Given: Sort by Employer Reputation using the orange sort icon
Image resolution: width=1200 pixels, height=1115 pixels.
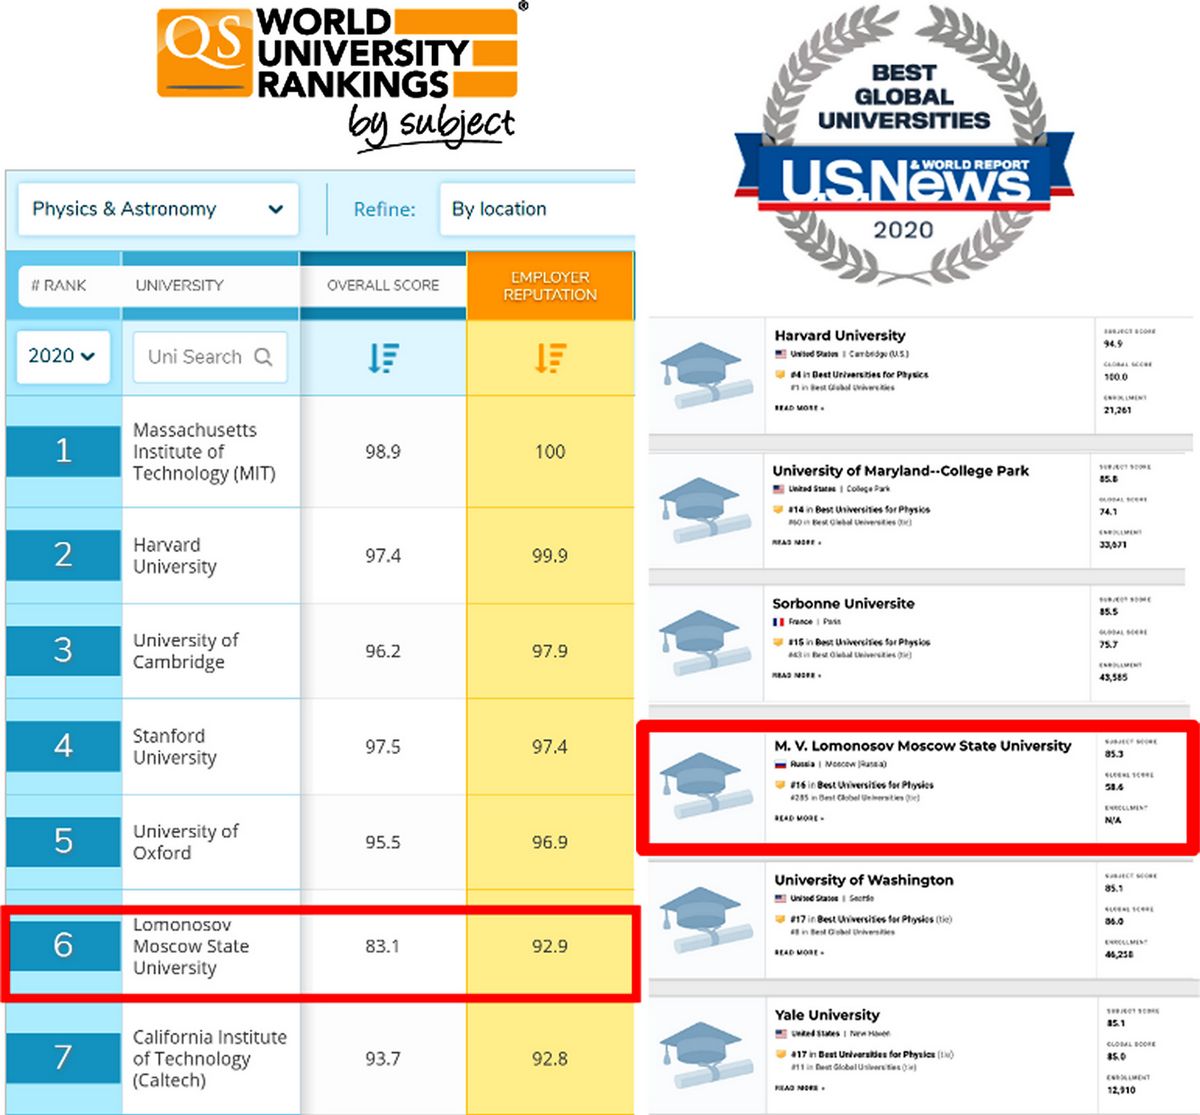Looking at the screenshot, I should tap(550, 357).
